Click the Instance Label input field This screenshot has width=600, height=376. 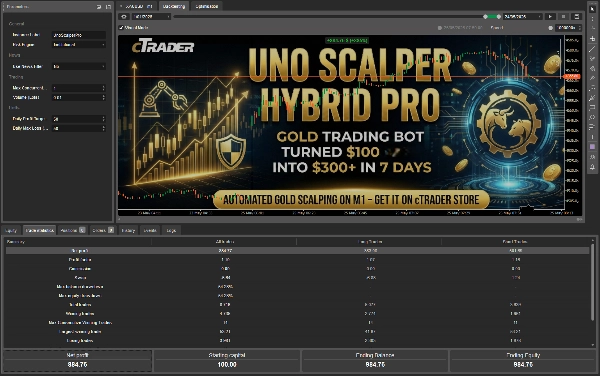(79, 35)
